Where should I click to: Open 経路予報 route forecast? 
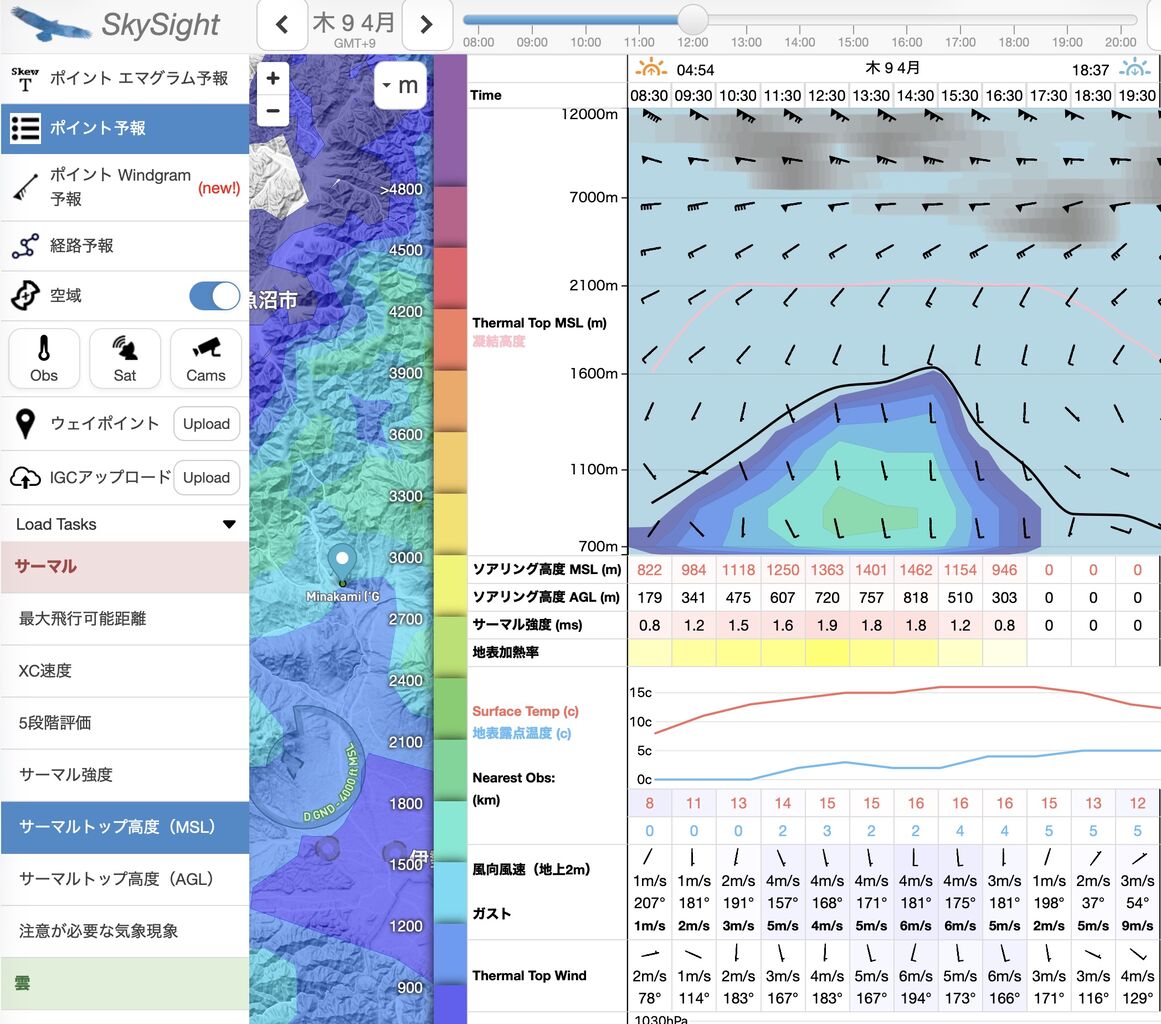tap(124, 246)
